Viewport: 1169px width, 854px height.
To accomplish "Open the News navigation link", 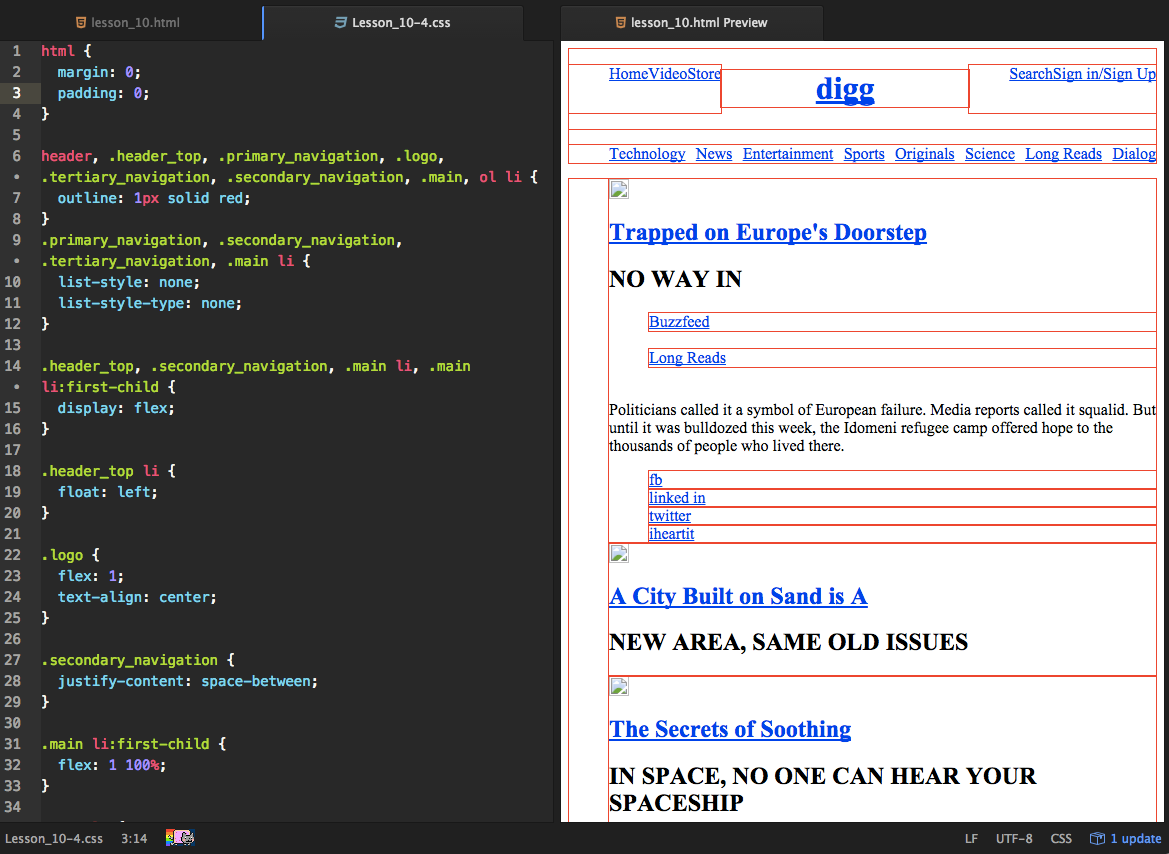I will (x=713, y=154).
